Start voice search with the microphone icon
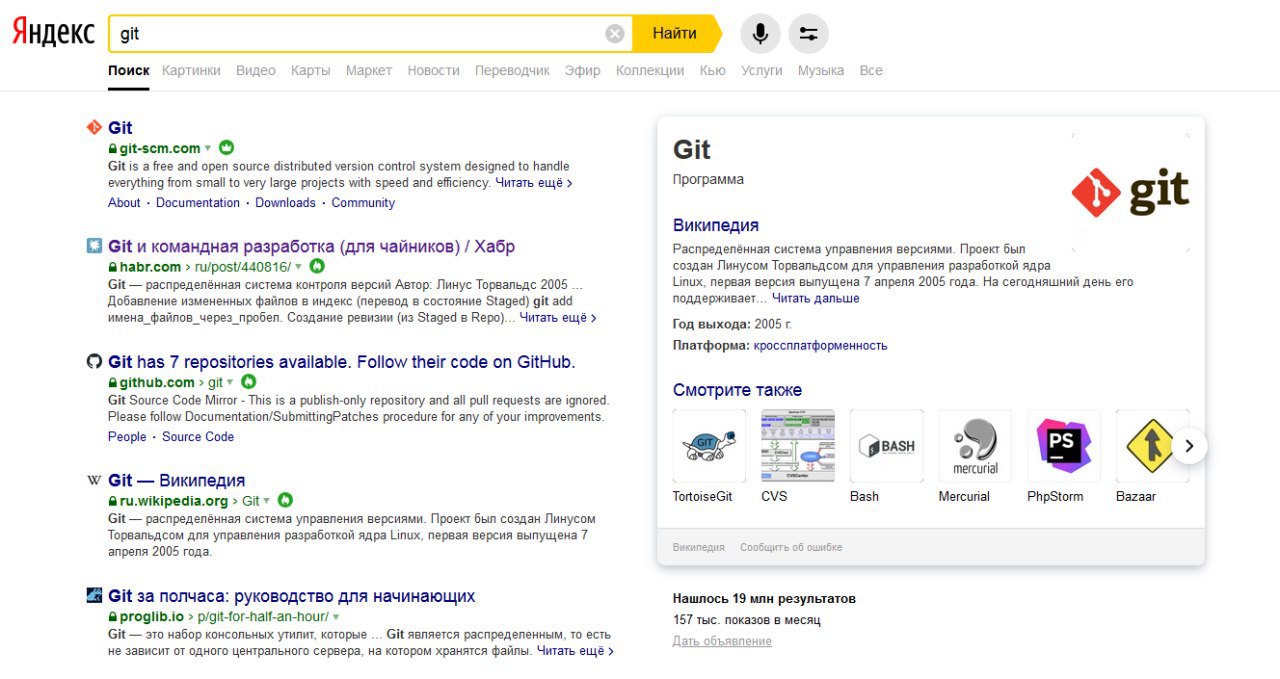This screenshot has height=679, width=1280. pyautogui.click(x=760, y=34)
